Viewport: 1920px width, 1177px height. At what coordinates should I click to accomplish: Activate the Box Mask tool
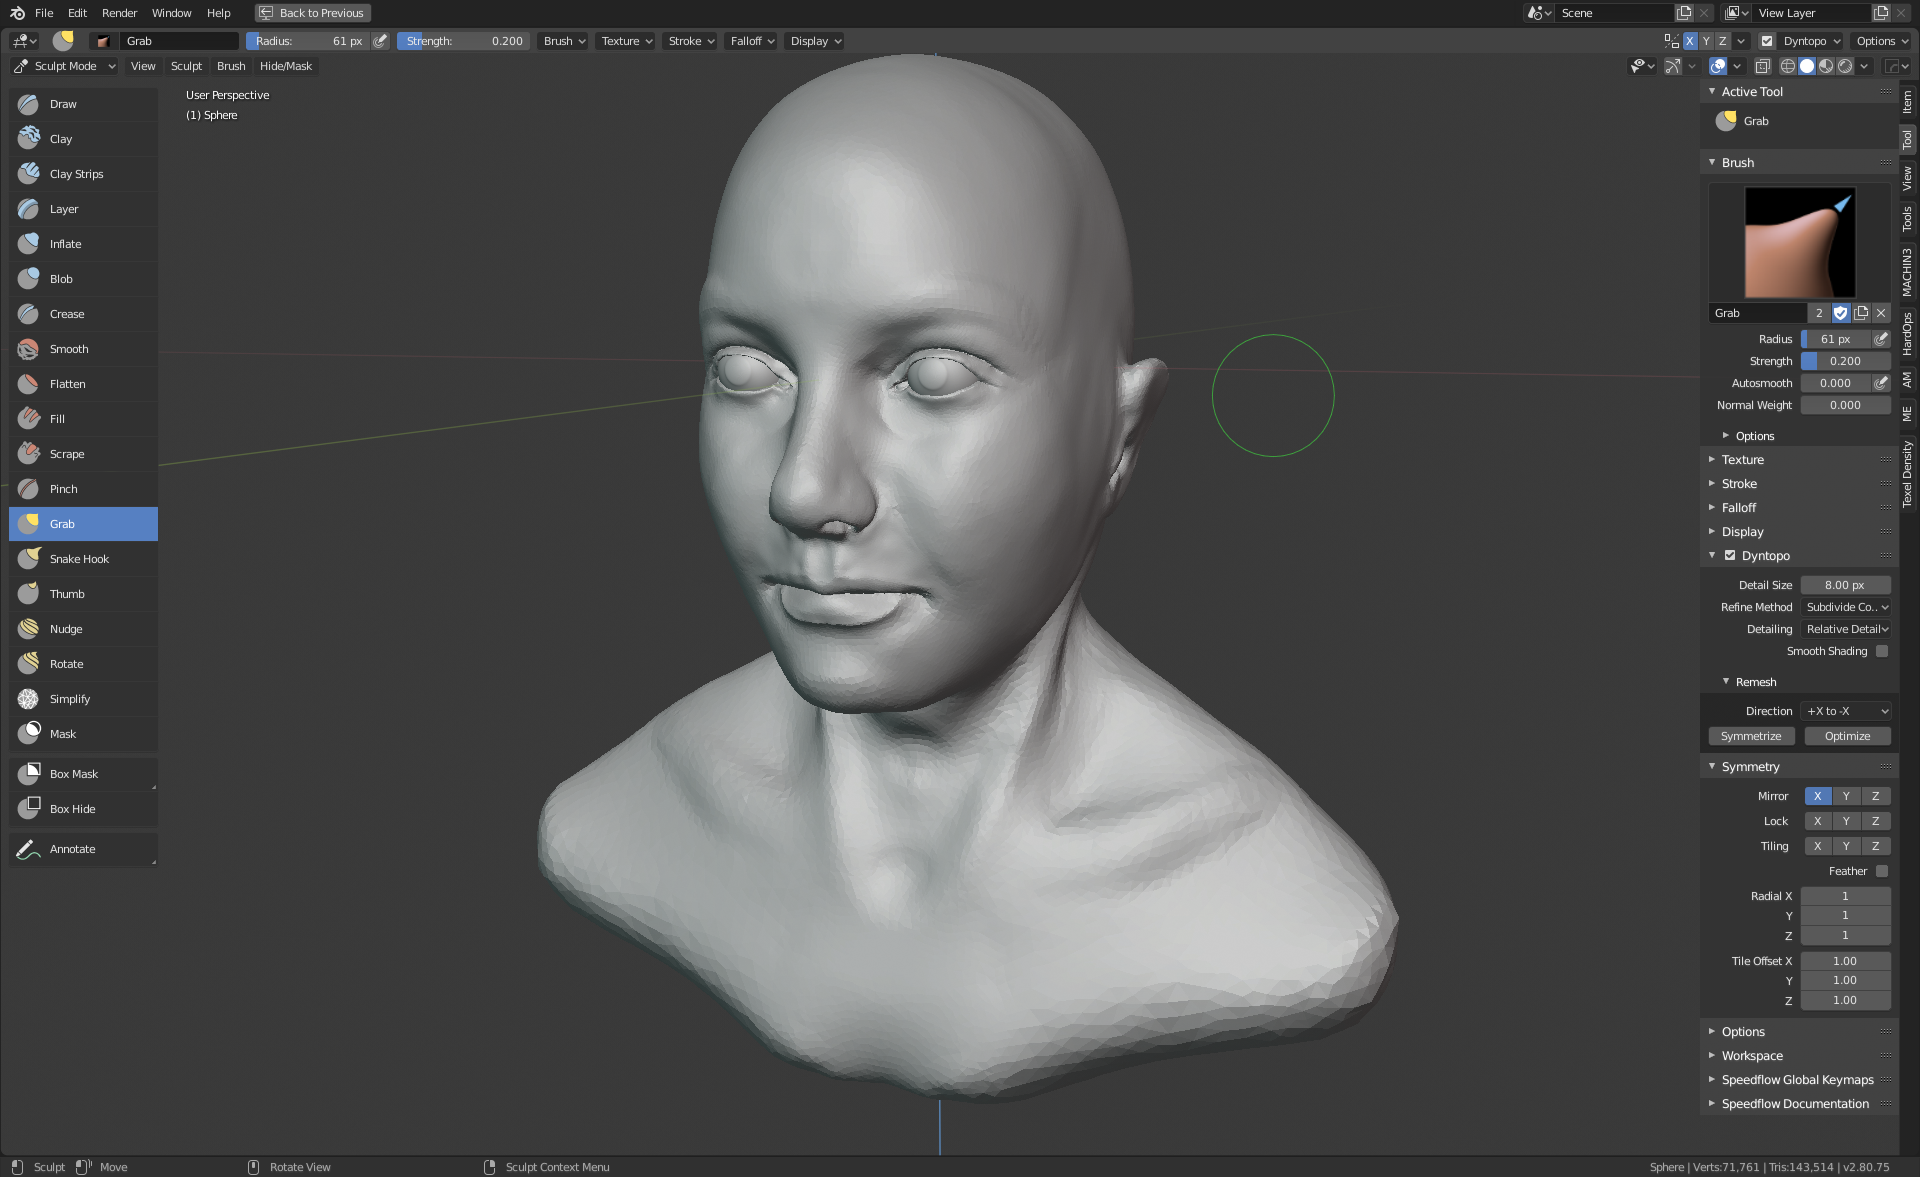coord(74,774)
